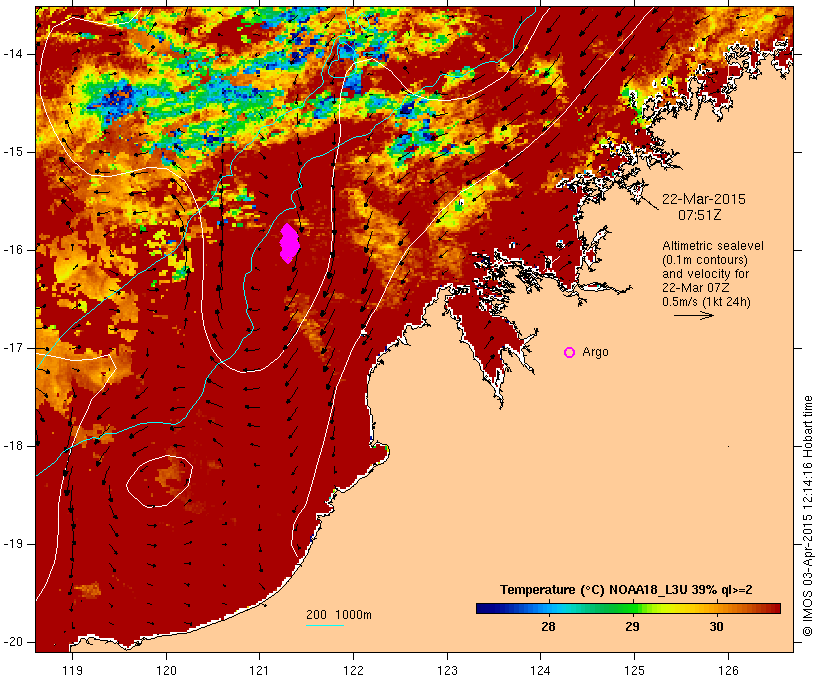The image size is (820, 680).
Task: Click the magenta Argo circle marker in legend
Action: (570, 353)
